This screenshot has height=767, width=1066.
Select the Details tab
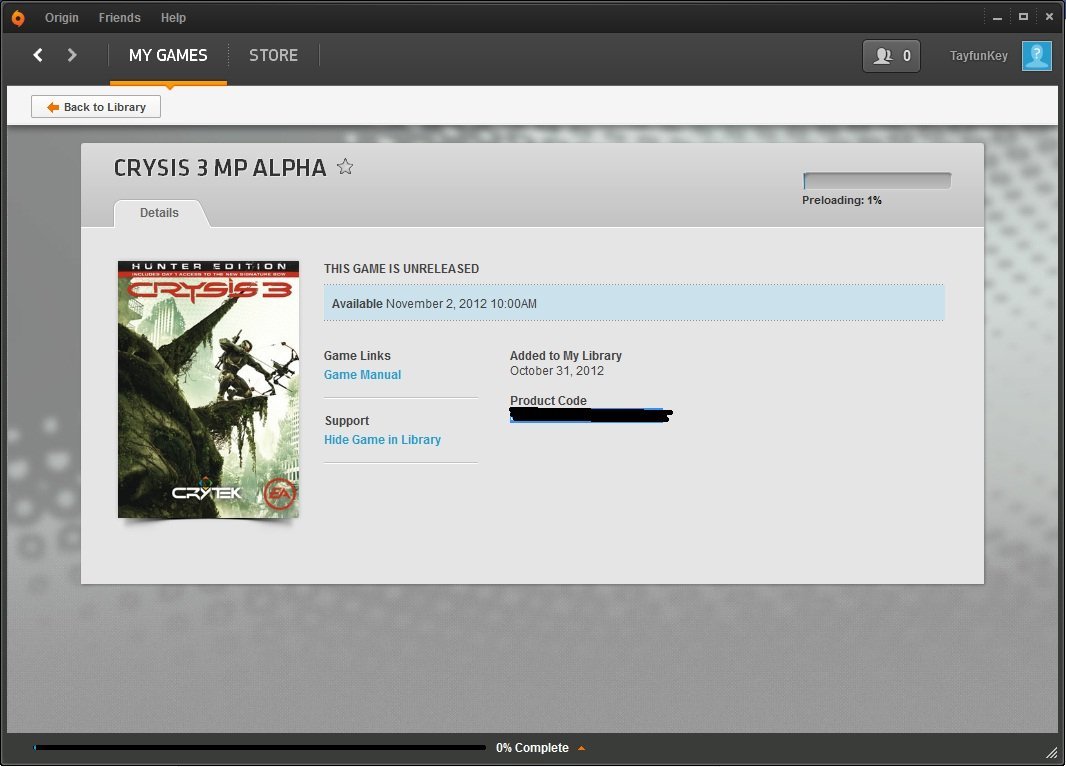[x=159, y=213]
